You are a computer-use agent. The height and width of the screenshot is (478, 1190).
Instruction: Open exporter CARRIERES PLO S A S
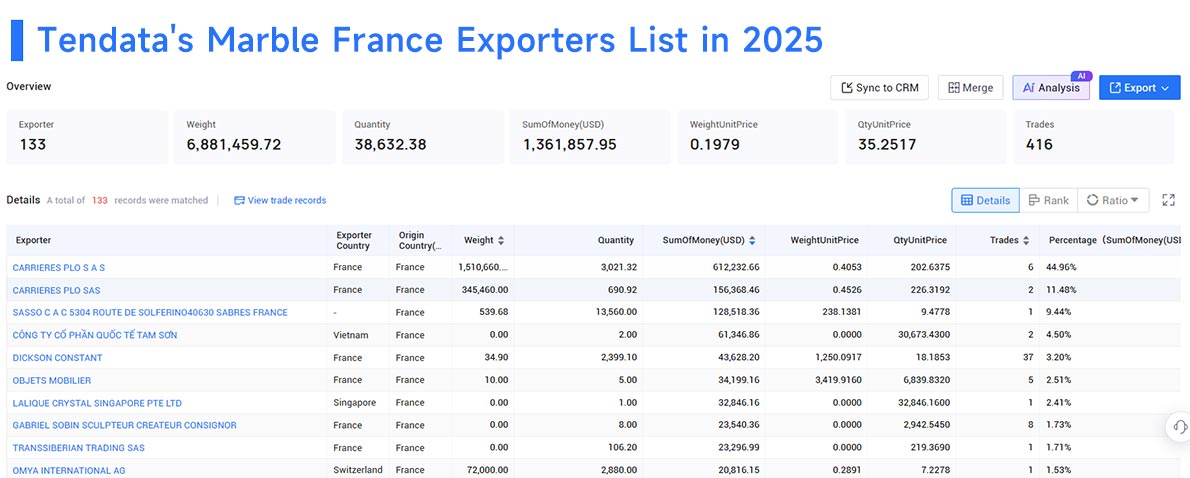point(58,268)
